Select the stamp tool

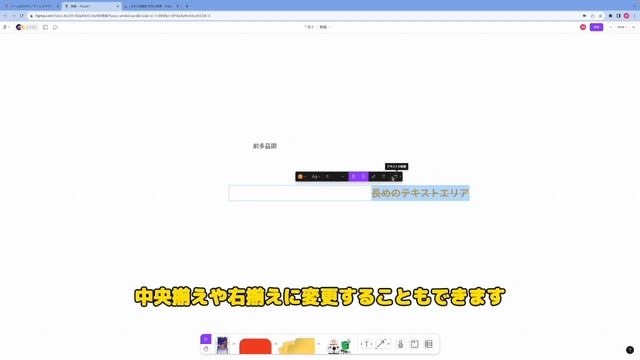click(400, 344)
